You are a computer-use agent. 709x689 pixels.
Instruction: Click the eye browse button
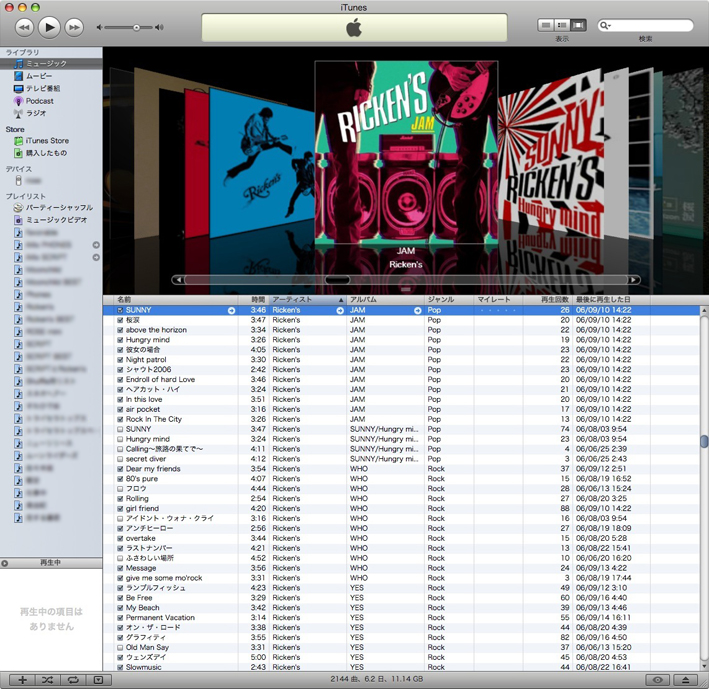(657, 680)
